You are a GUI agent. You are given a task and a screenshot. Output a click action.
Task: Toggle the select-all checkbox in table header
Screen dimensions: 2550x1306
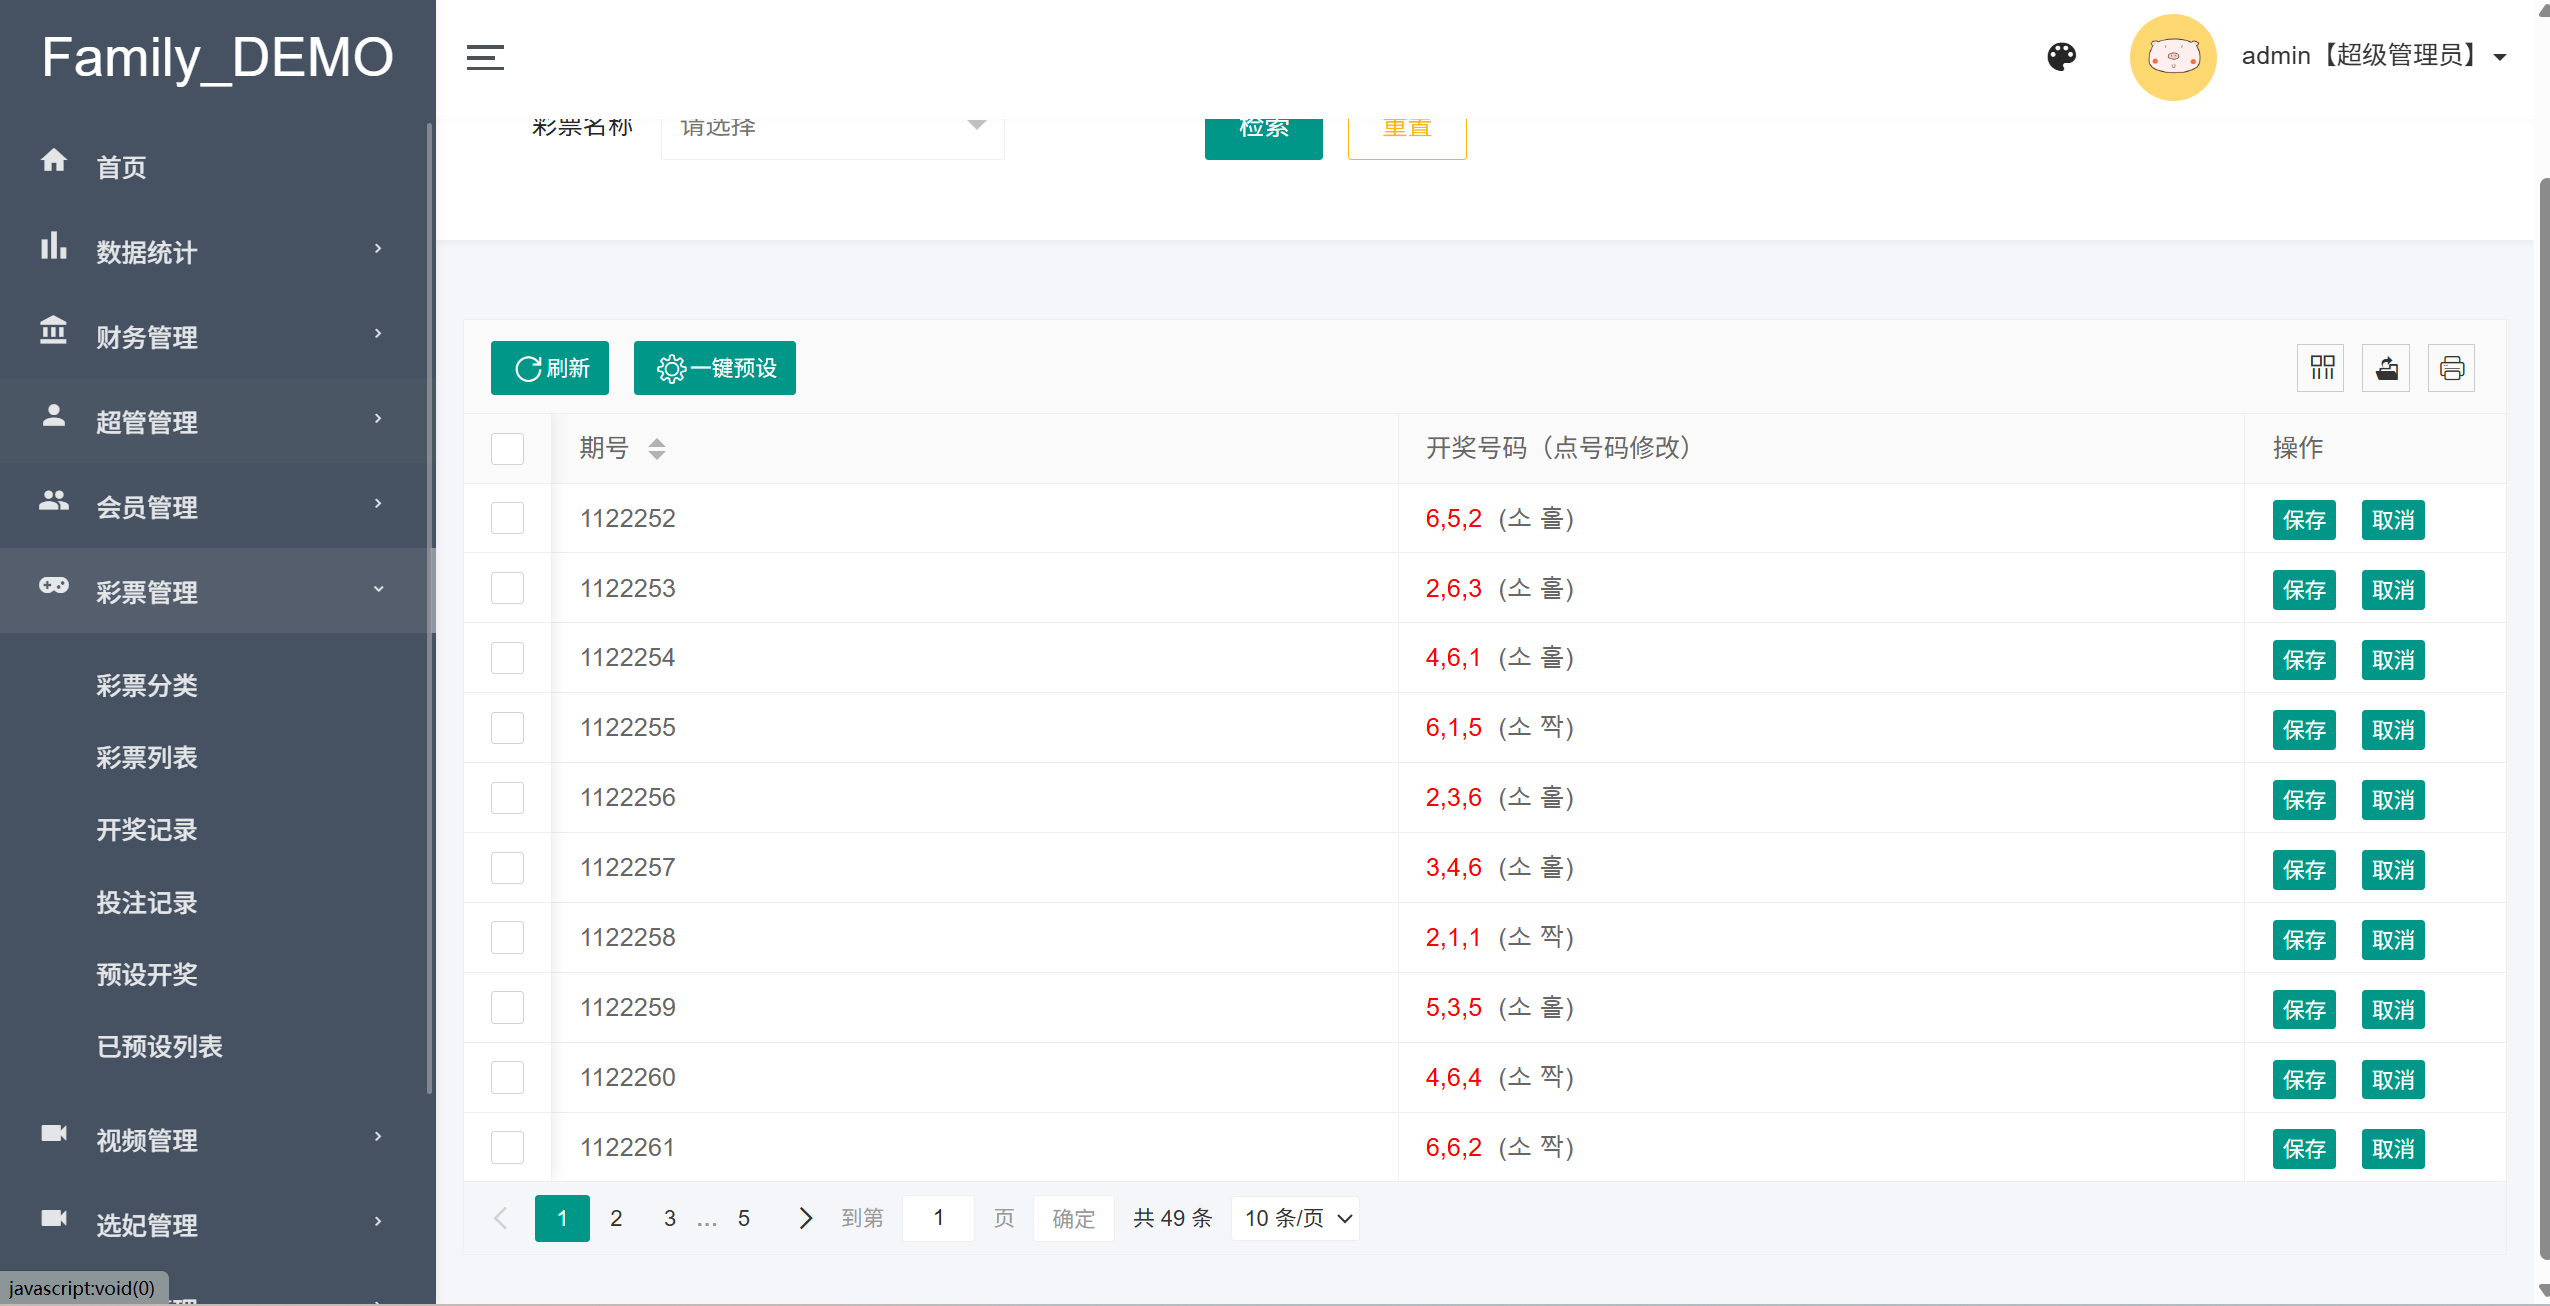pos(508,449)
